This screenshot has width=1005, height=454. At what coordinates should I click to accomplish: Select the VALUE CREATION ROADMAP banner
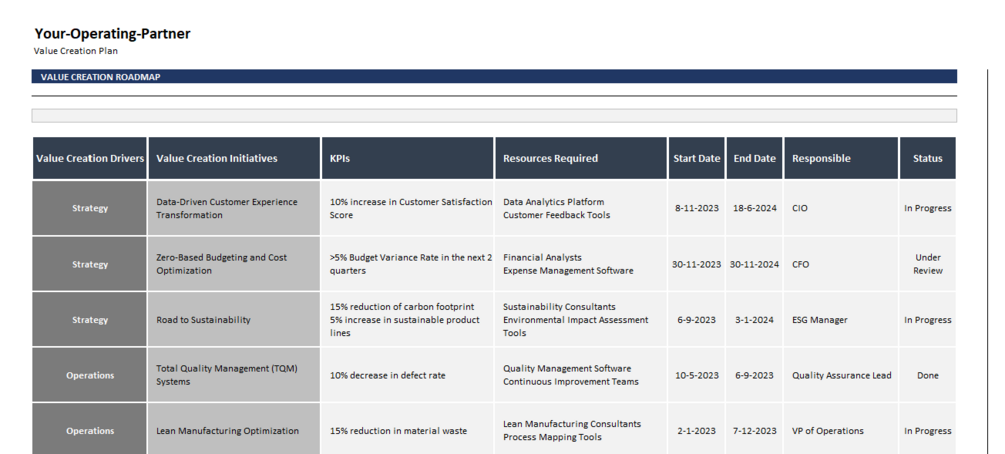tap(494, 76)
